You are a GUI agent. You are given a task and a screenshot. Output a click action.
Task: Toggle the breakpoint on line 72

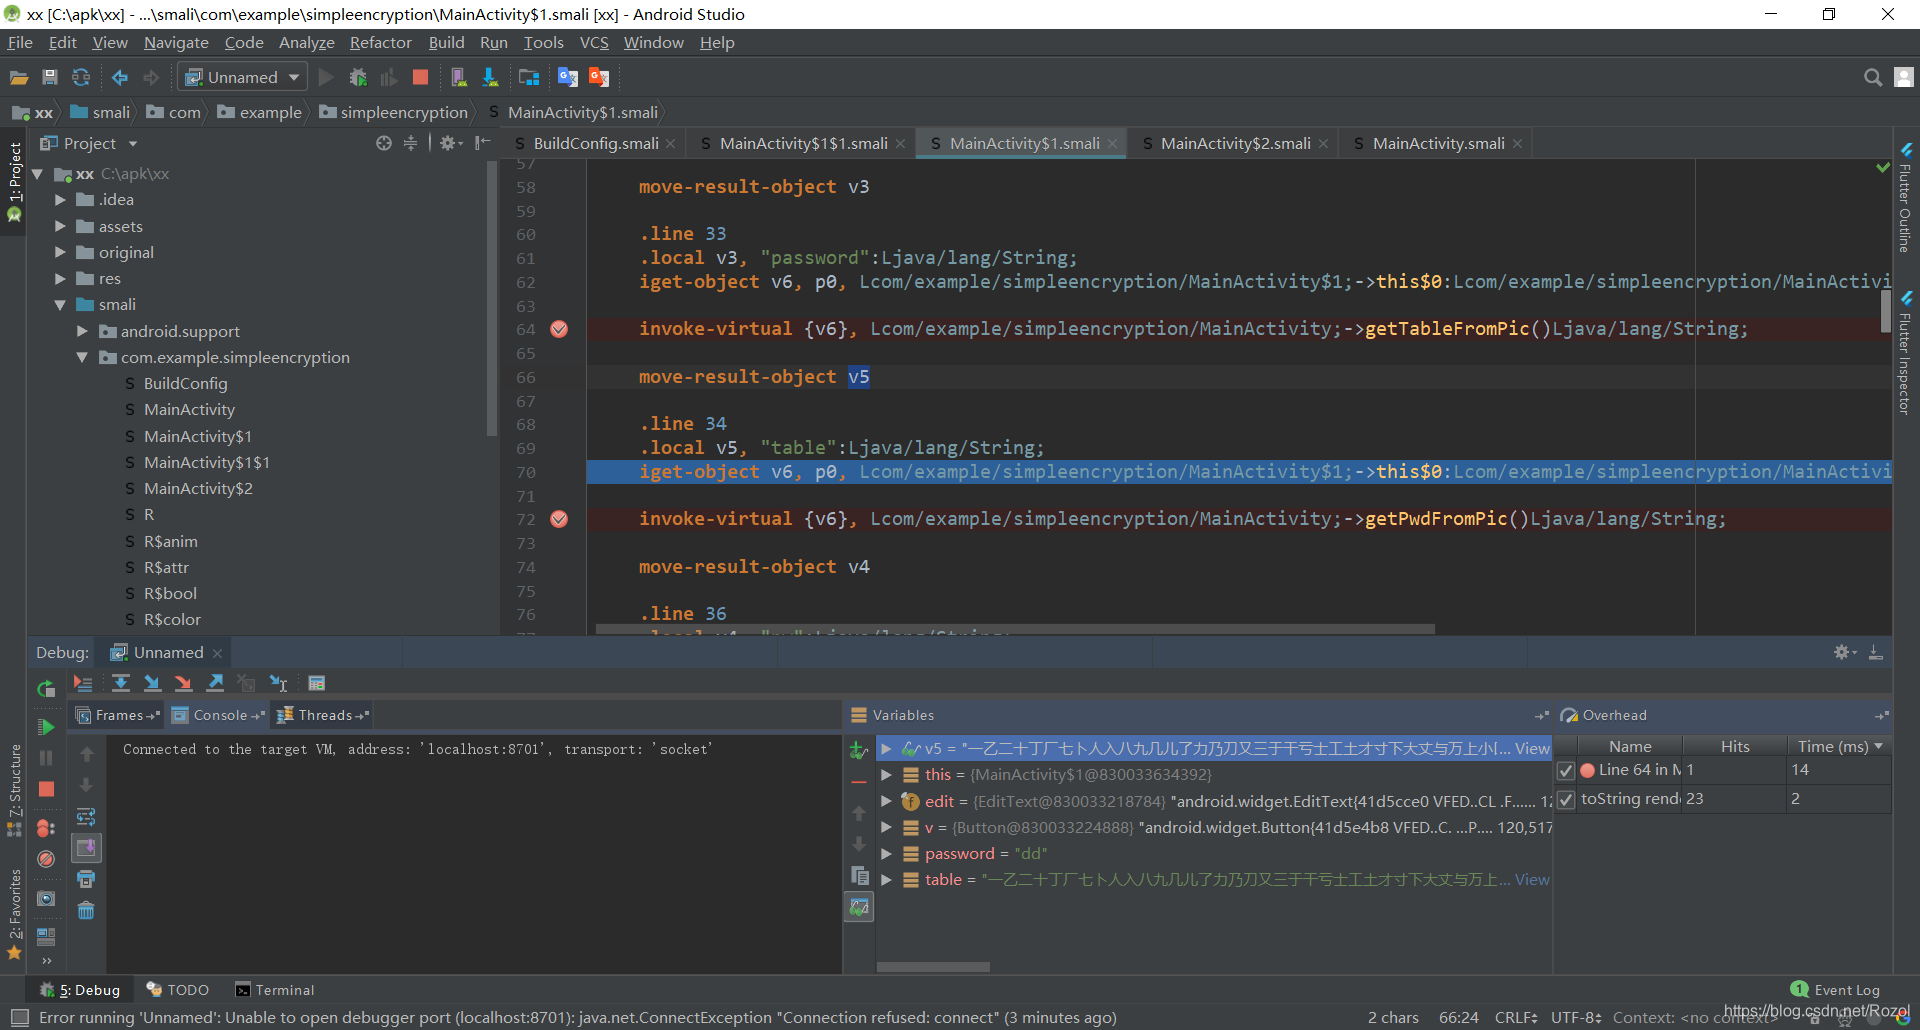point(559,519)
